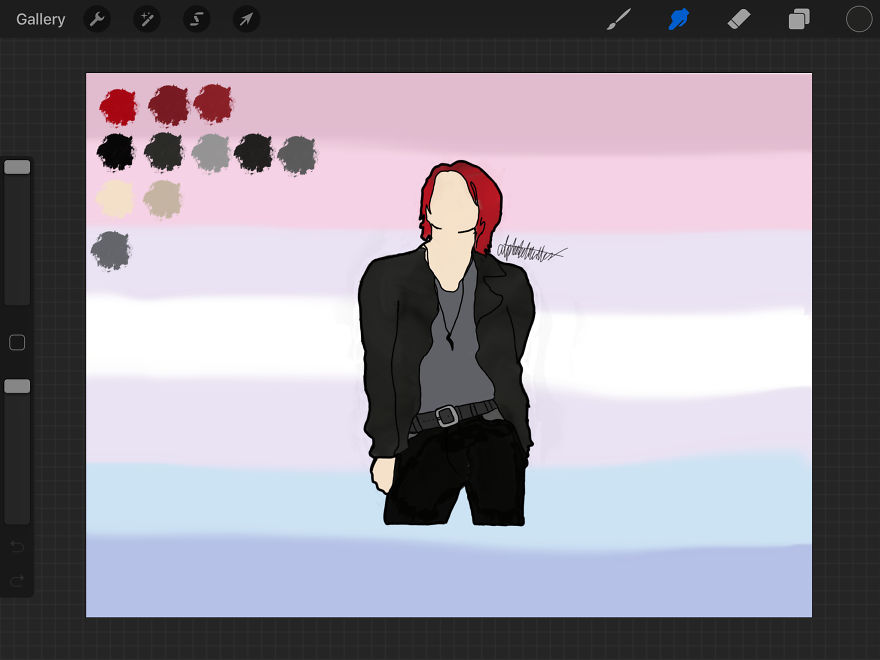
Task: Switch to the Brush tool
Action: pos(618,18)
